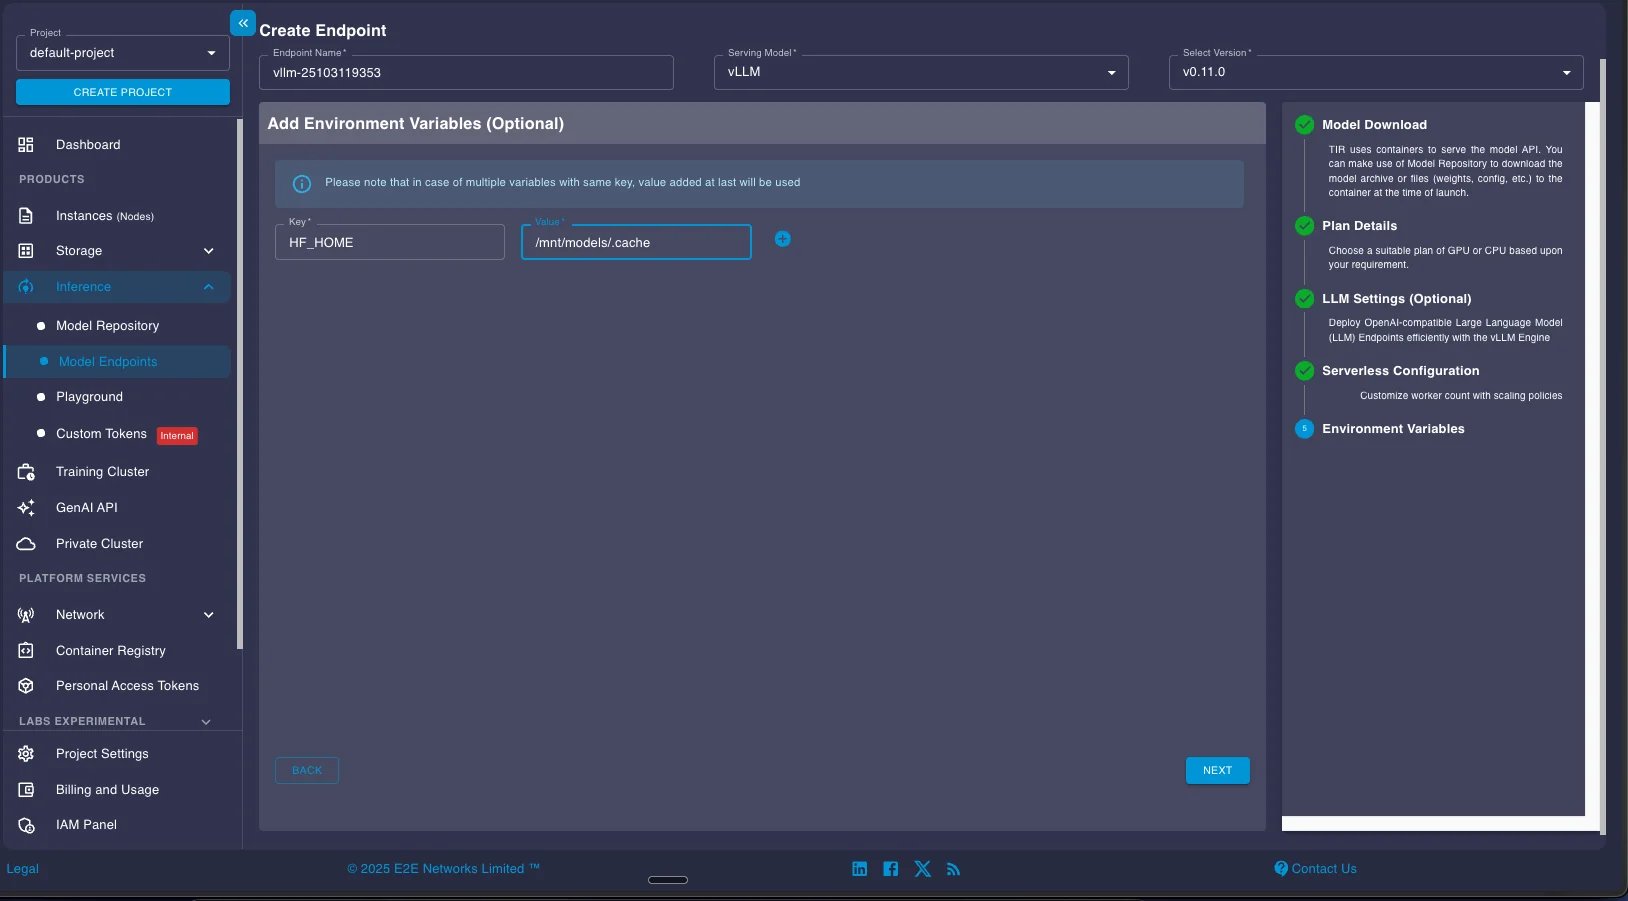Open Model Repository in sidebar
This screenshot has width=1628, height=901.
pos(107,326)
